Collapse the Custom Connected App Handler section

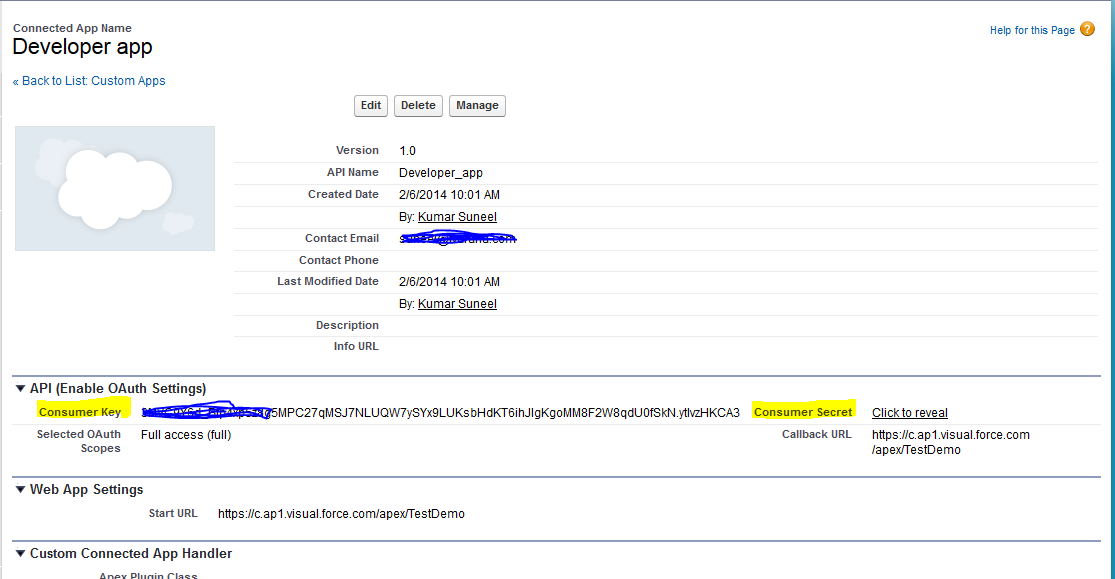[21, 553]
